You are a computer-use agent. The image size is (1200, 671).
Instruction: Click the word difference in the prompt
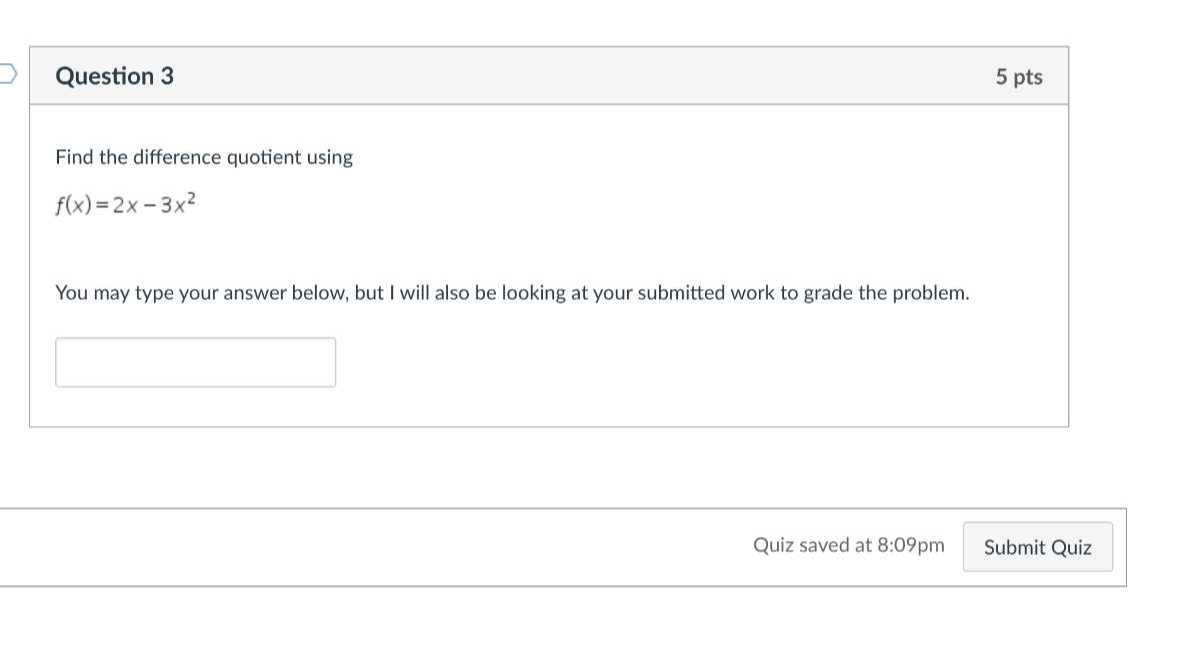[x=178, y=157]
